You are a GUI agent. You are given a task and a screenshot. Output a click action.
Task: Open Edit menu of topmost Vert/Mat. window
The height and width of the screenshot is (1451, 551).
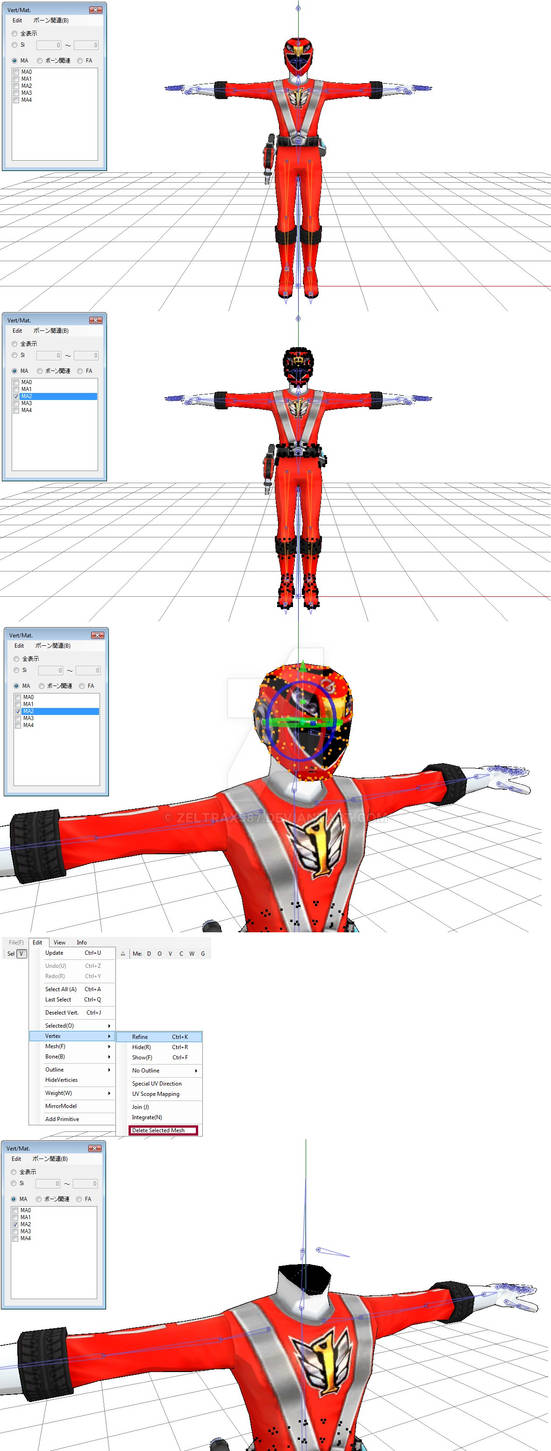pos(17,20)
